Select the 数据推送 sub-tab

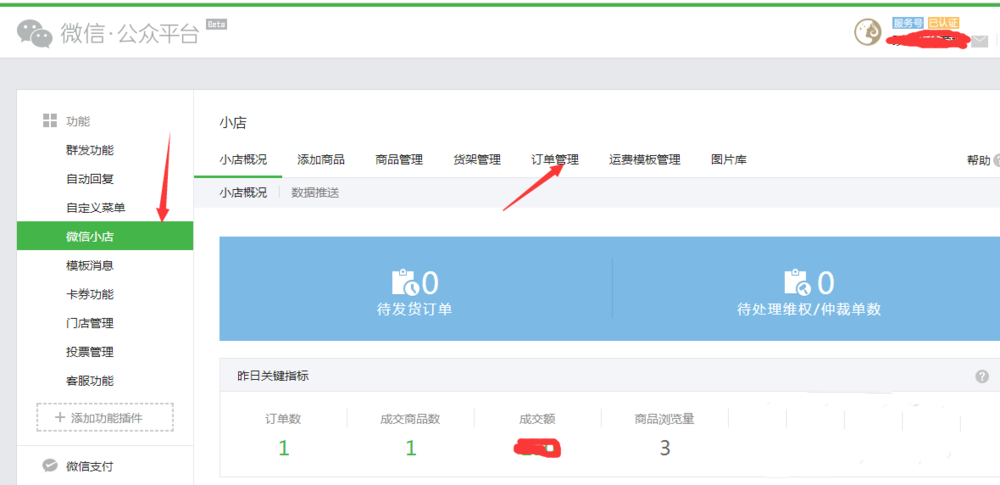(315, 192)
